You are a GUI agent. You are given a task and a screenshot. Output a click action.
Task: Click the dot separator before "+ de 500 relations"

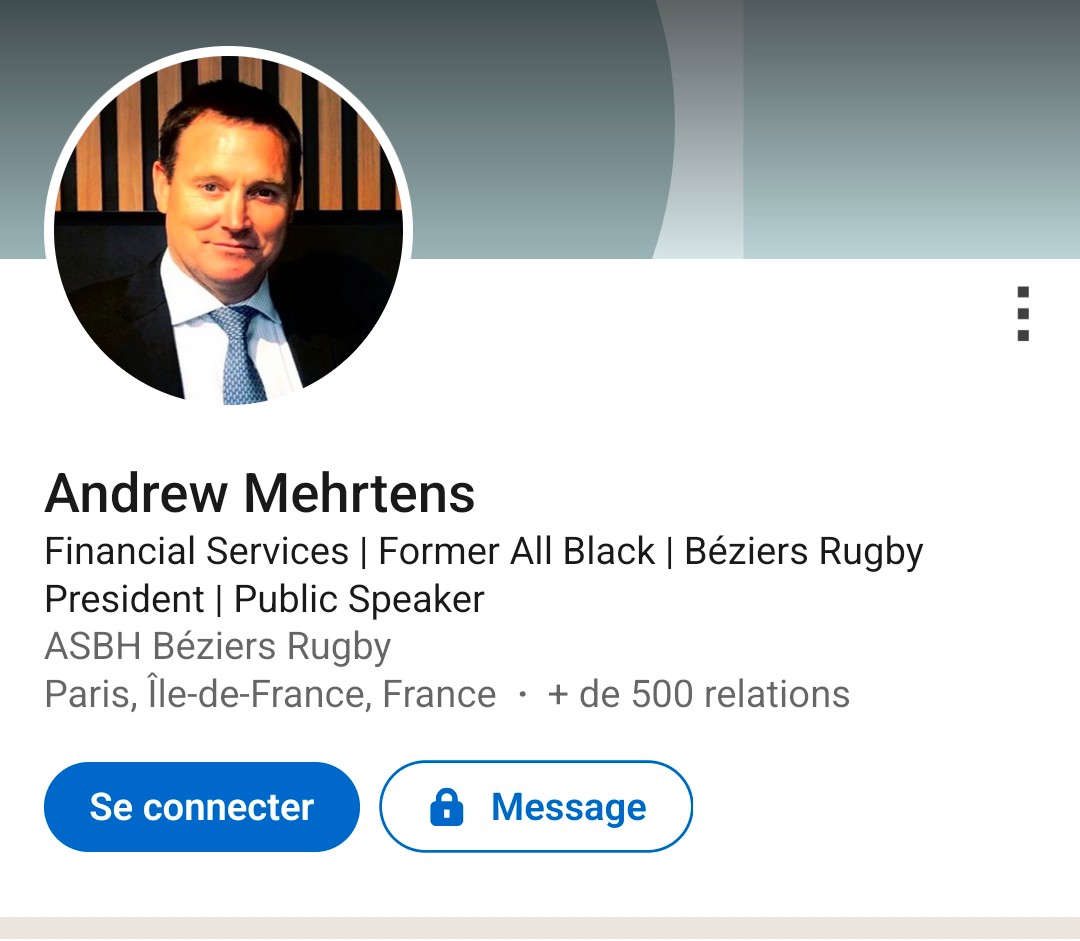click(522, 695)
